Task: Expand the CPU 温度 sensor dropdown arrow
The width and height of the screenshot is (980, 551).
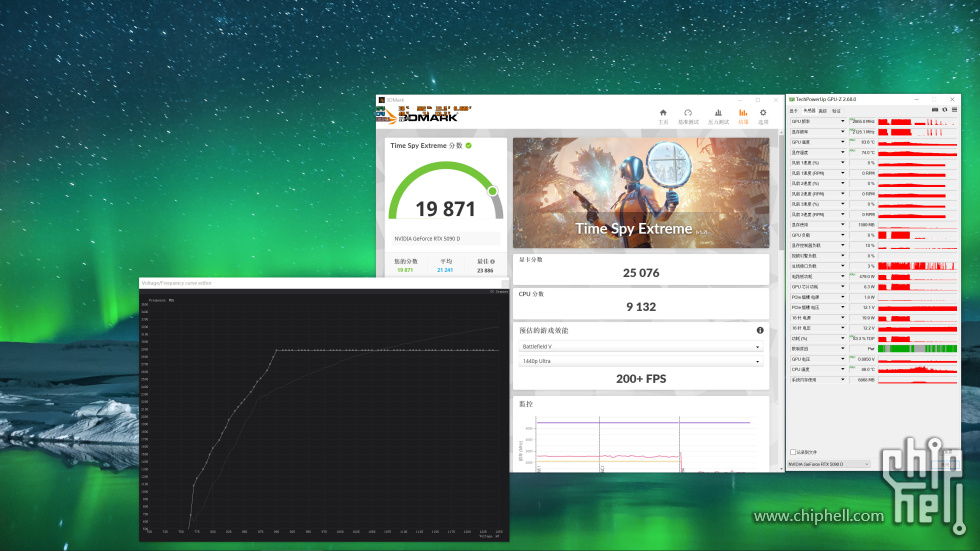Action: tap(842, 369)
